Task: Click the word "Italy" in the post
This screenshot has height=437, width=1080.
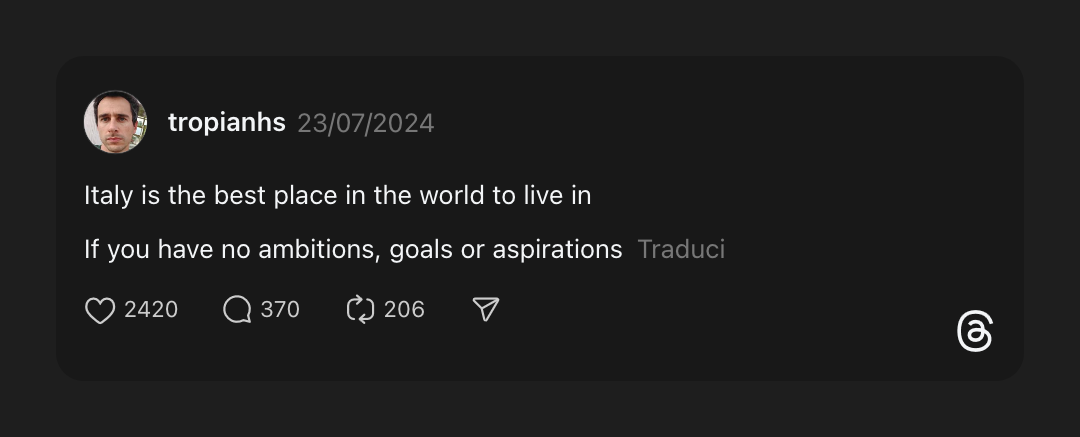Action: coord(108,195)
